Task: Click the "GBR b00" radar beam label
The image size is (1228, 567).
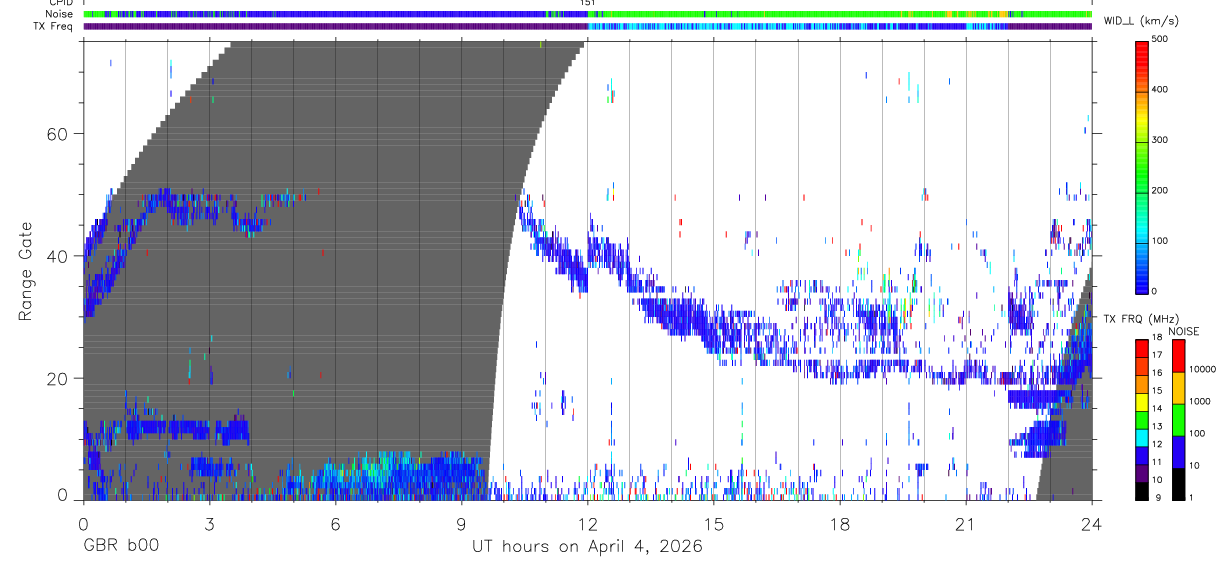Action: pos(121,546)
